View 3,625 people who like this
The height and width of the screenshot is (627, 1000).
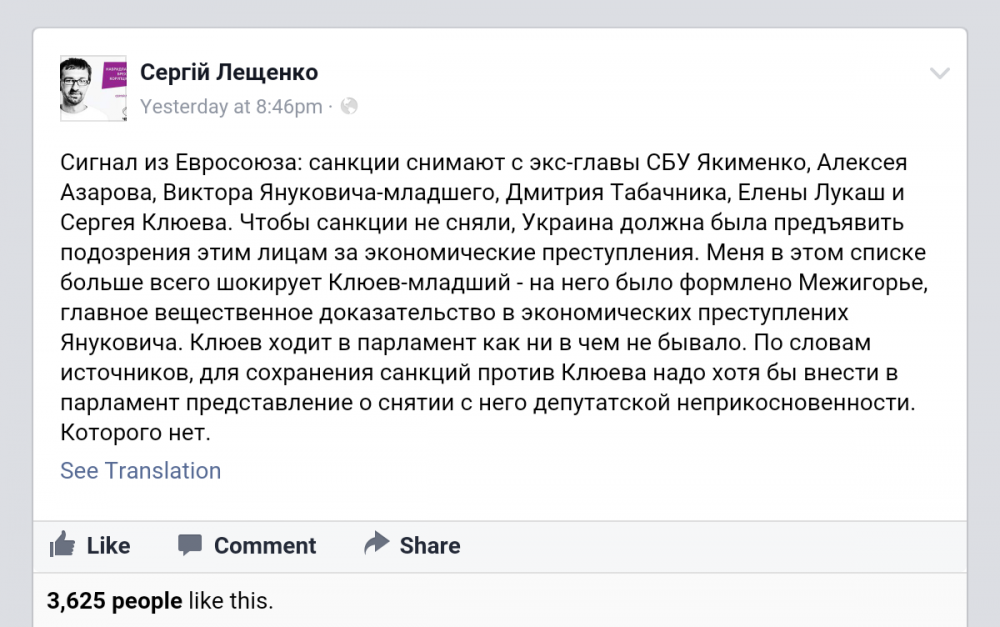click(x=114, y=601)
